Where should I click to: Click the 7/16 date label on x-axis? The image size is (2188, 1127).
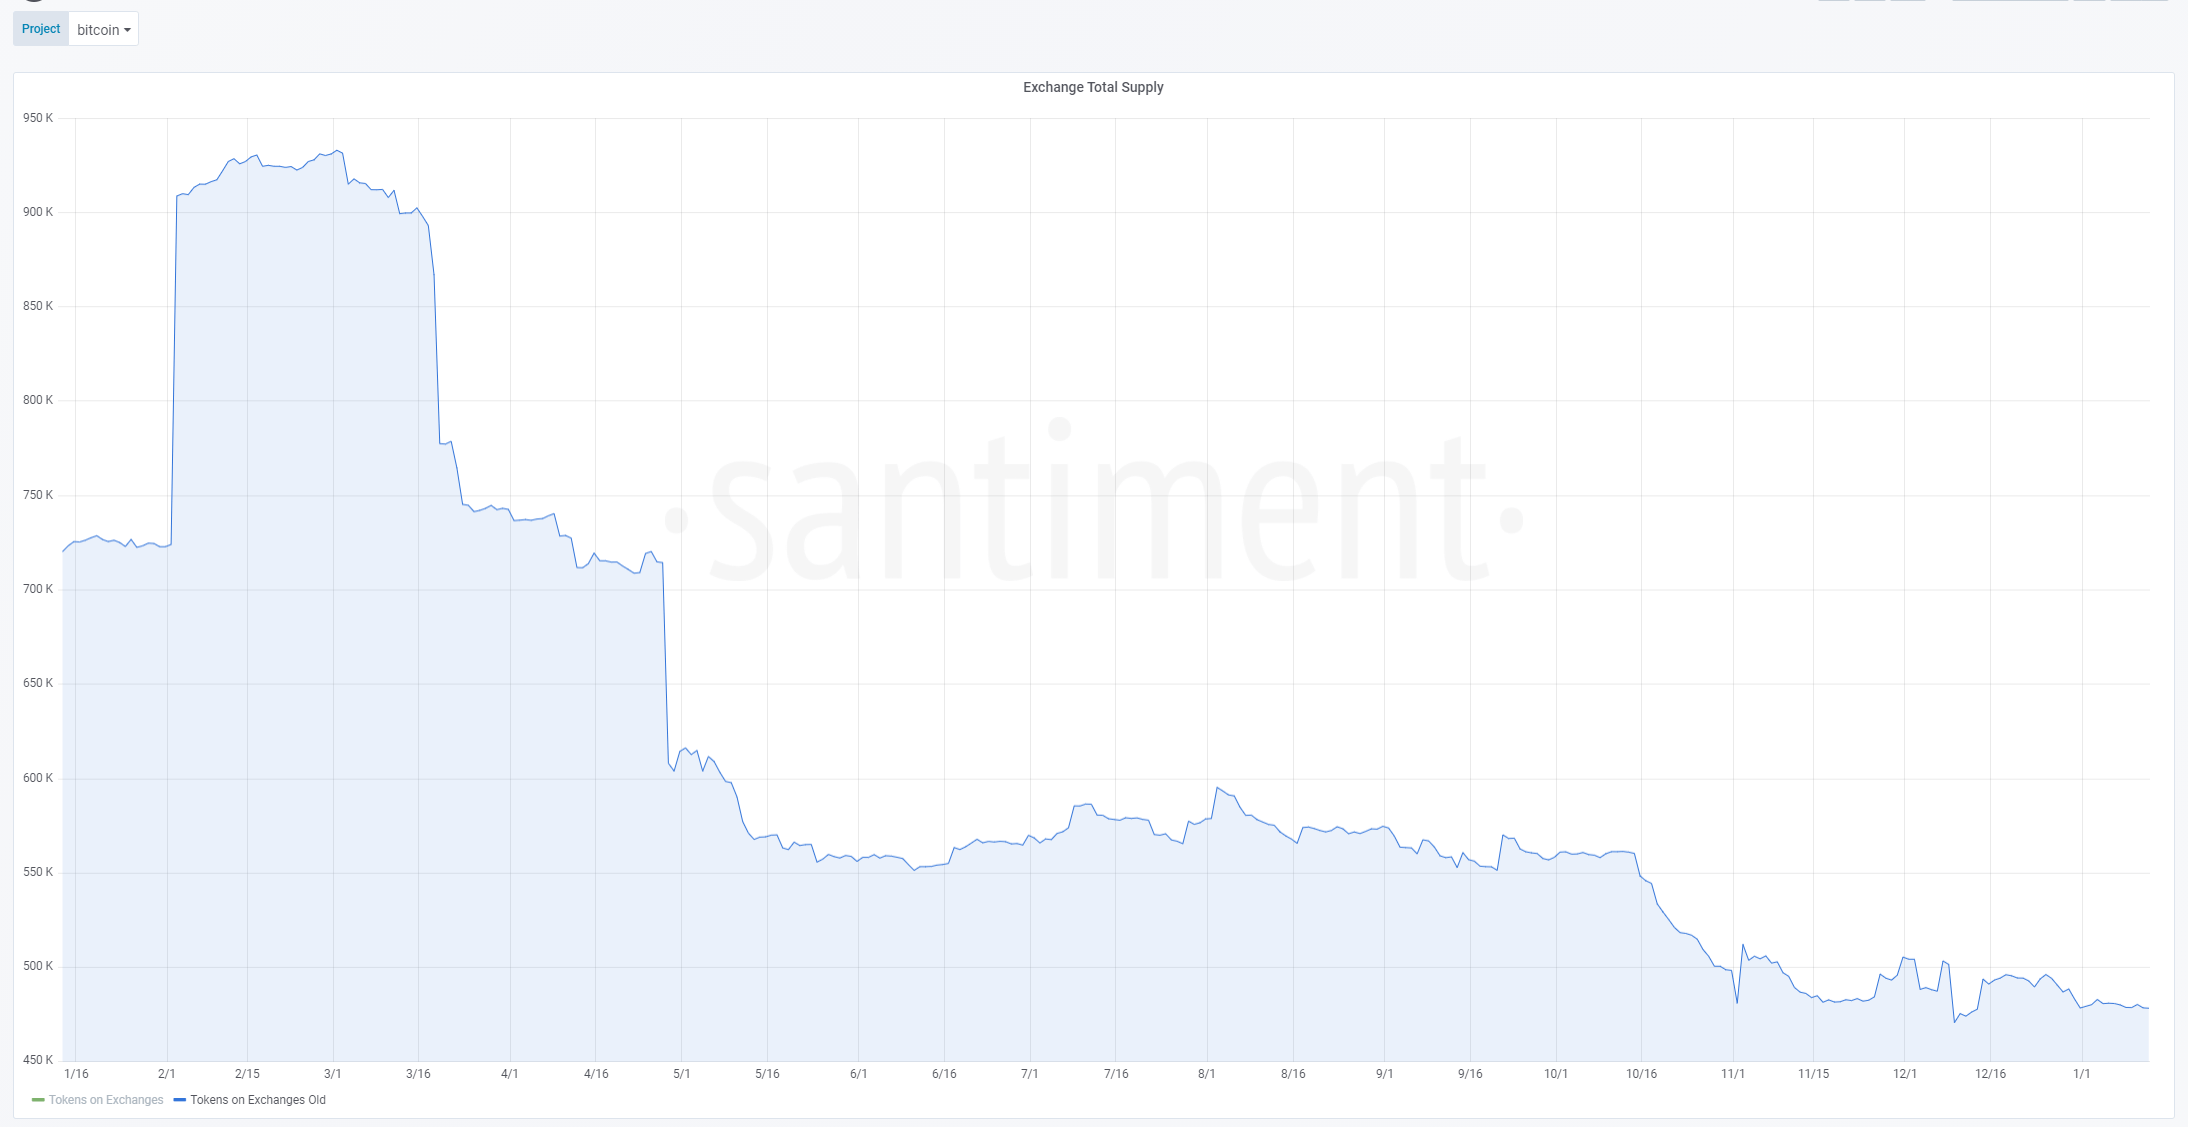tap(1116, 1074)
